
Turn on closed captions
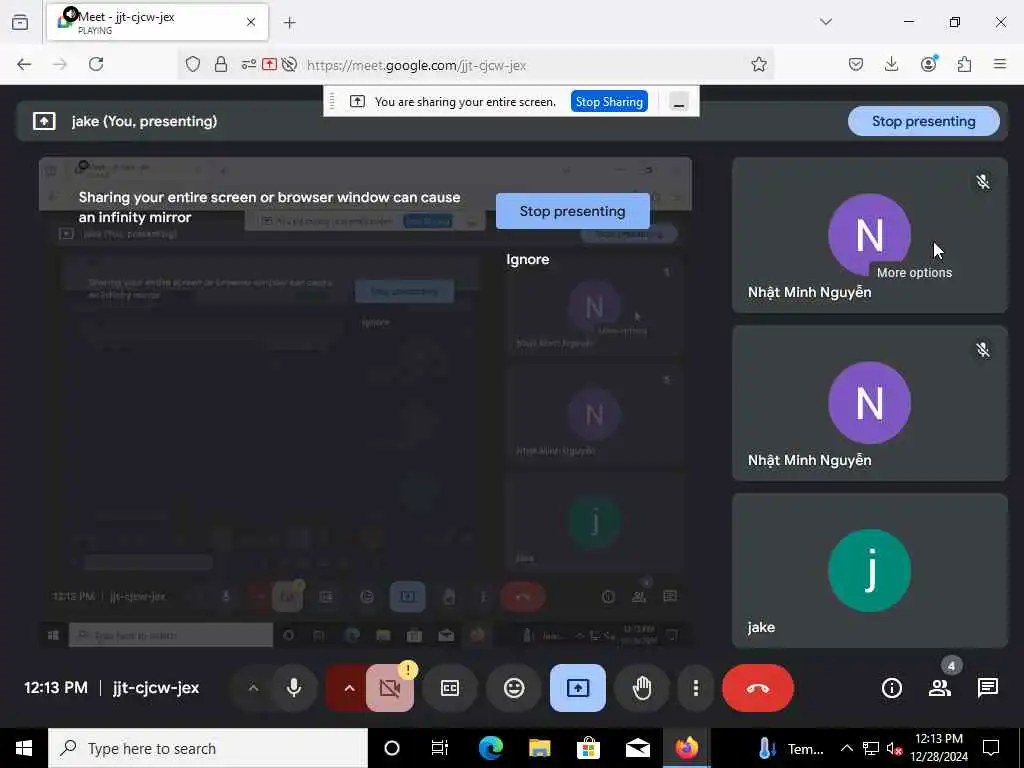click(x=450, y=688)
